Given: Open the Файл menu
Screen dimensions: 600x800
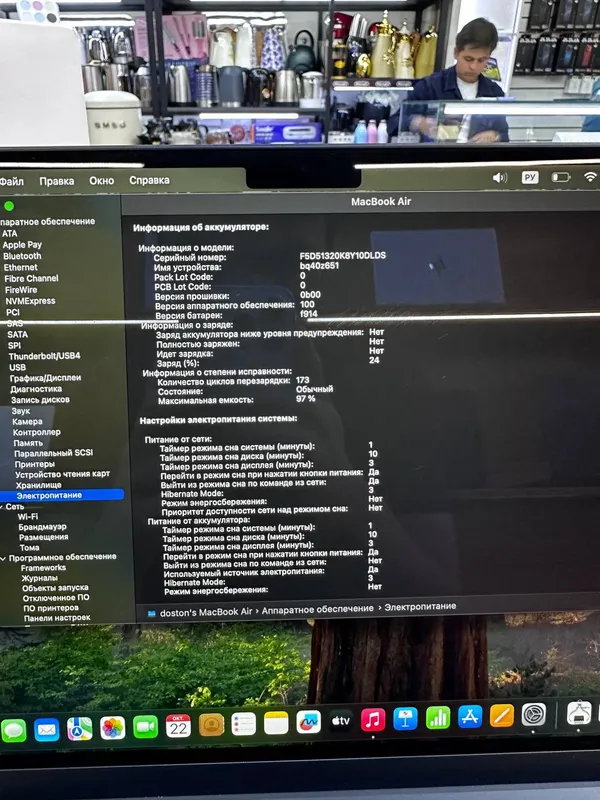Looking at the screenshot, I should tap(12, 181).
